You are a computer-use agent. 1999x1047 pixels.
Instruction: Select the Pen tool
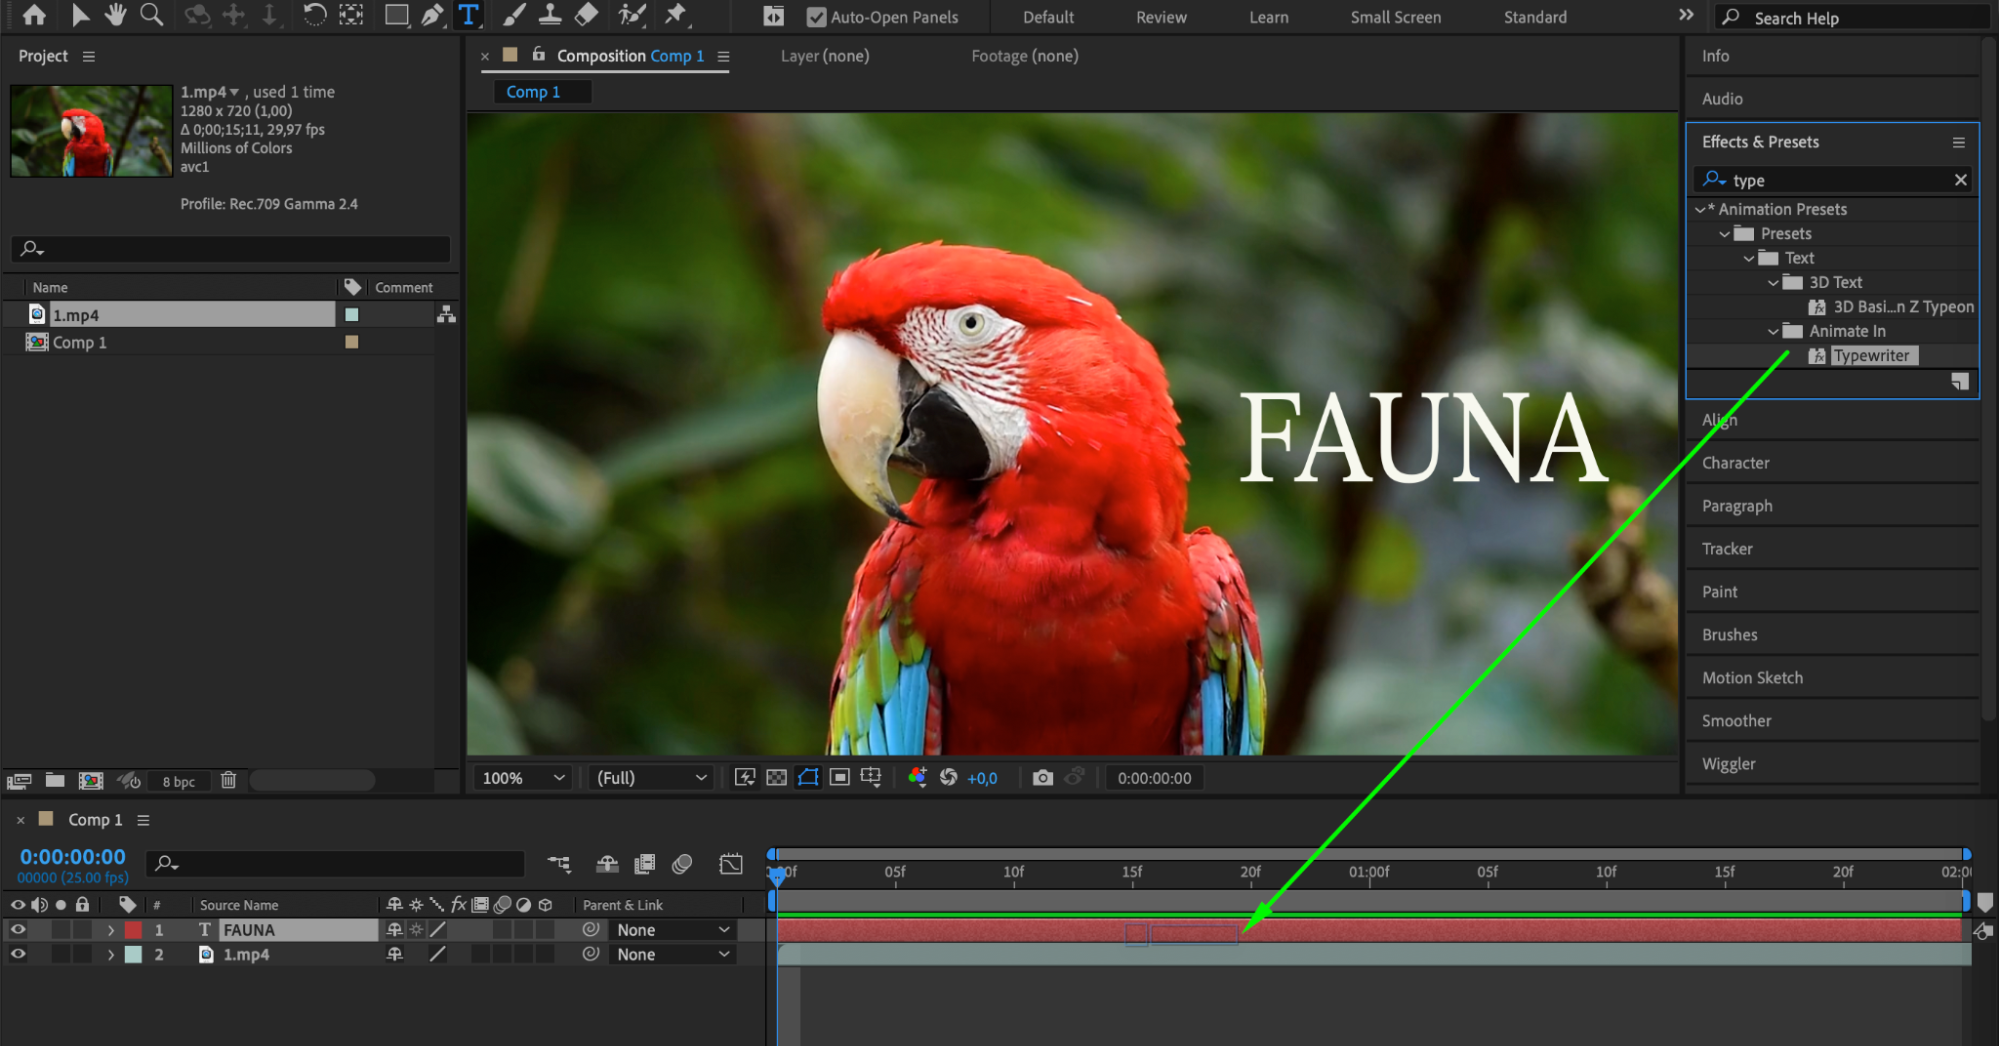point(432,15)
